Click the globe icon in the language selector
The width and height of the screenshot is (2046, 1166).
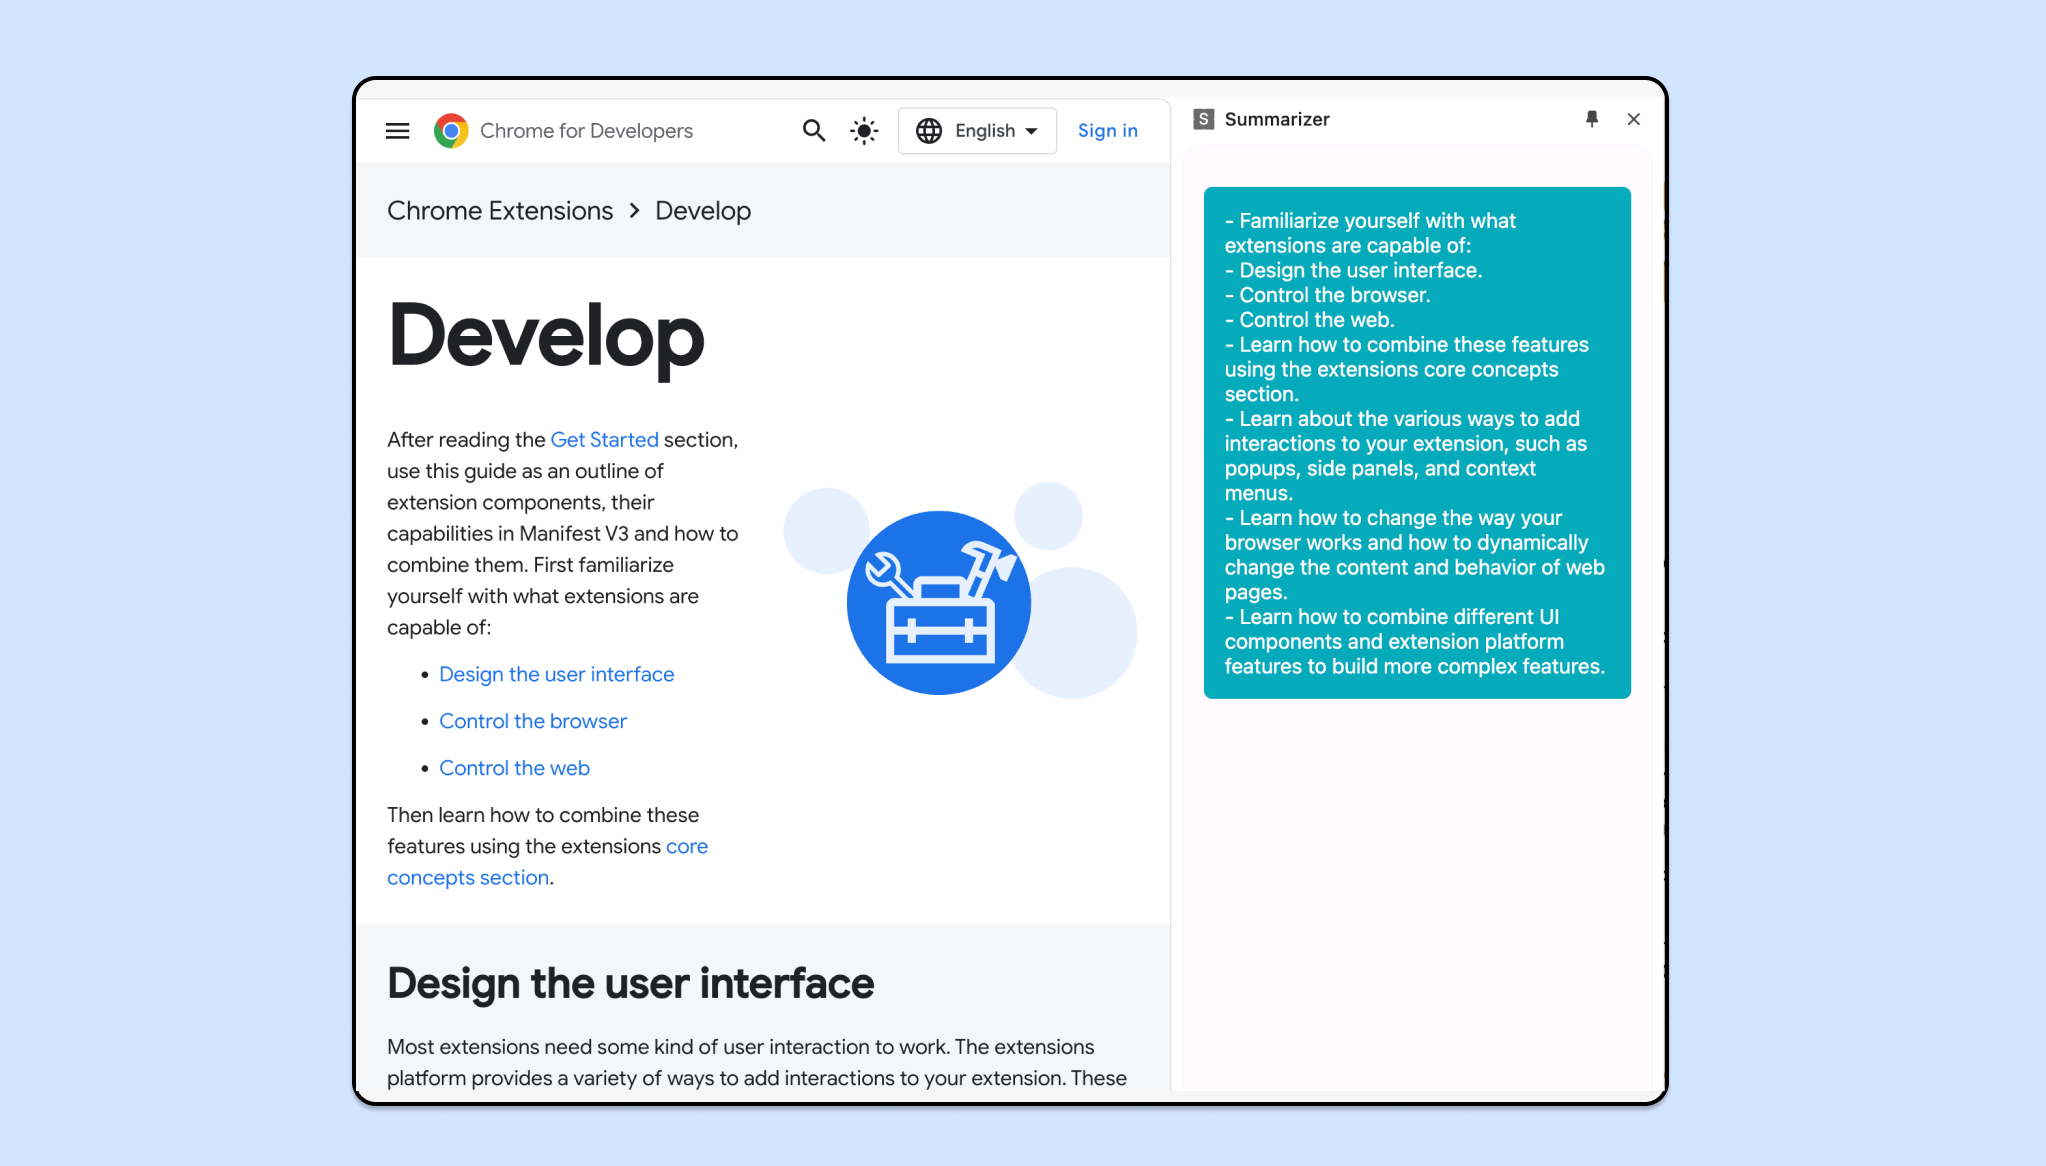coord(928,130)
